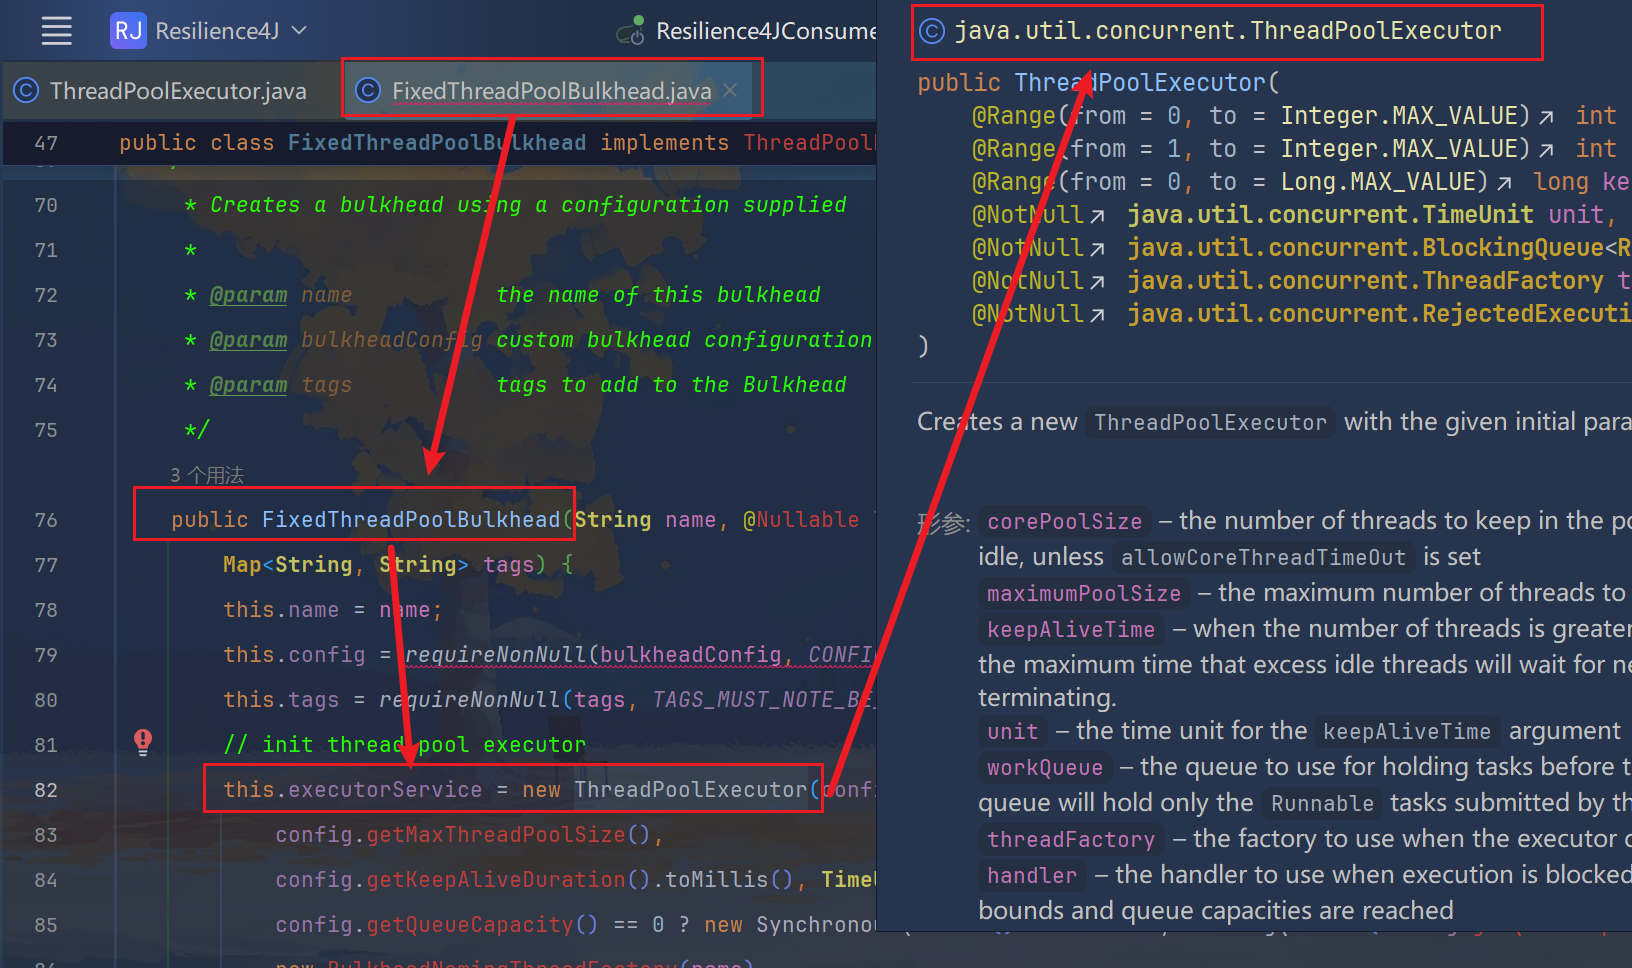Screen dimensions: 1632x968
Task: Click external arrow after Long.MAX_VALUE @Range
Action: point(1504,183)
